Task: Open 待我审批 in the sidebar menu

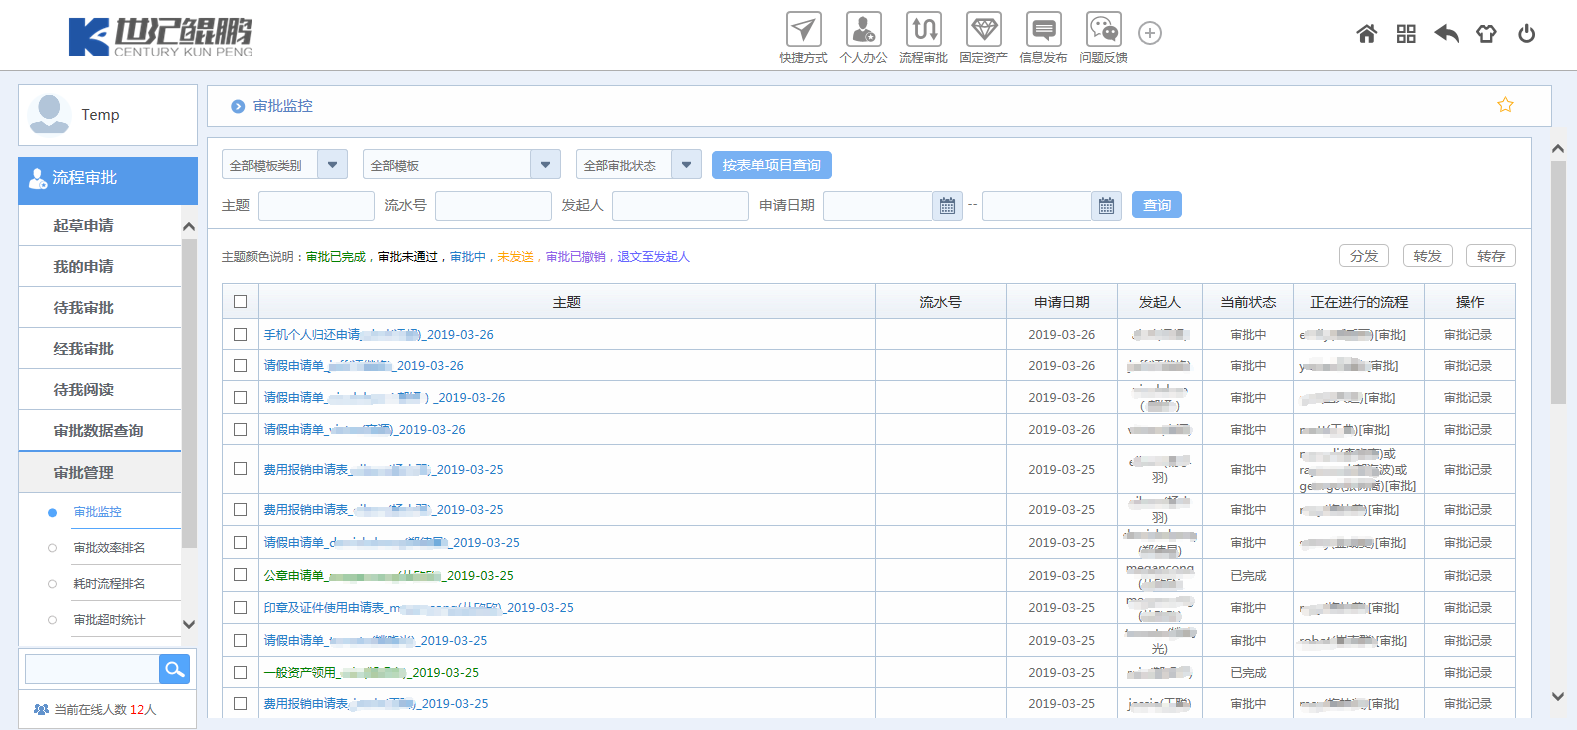Action: [84, 308]
